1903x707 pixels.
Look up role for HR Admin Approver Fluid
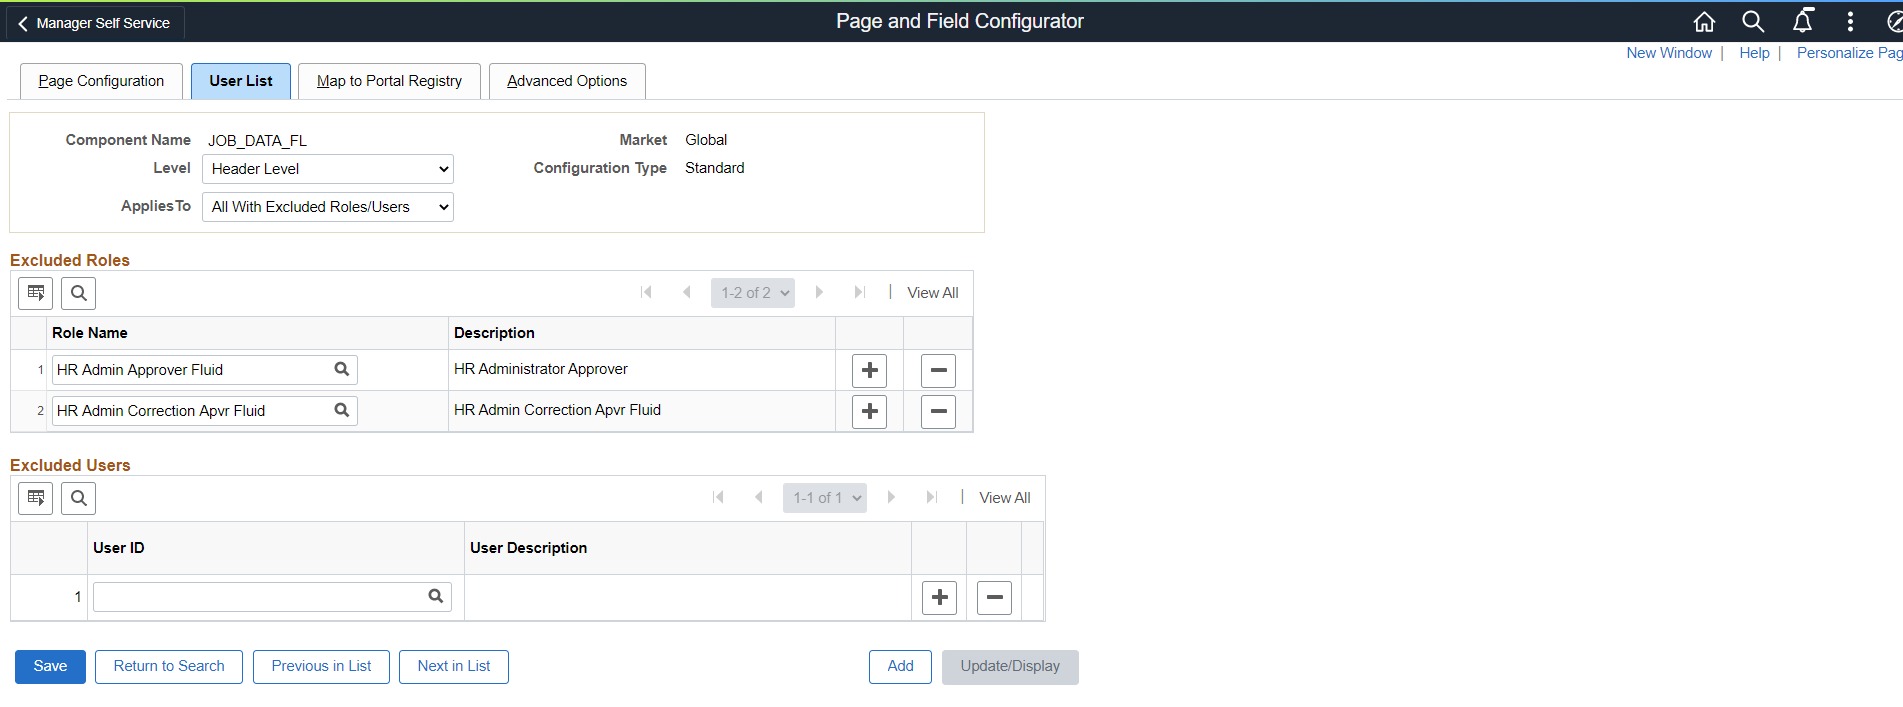click(x=342, y=369)
